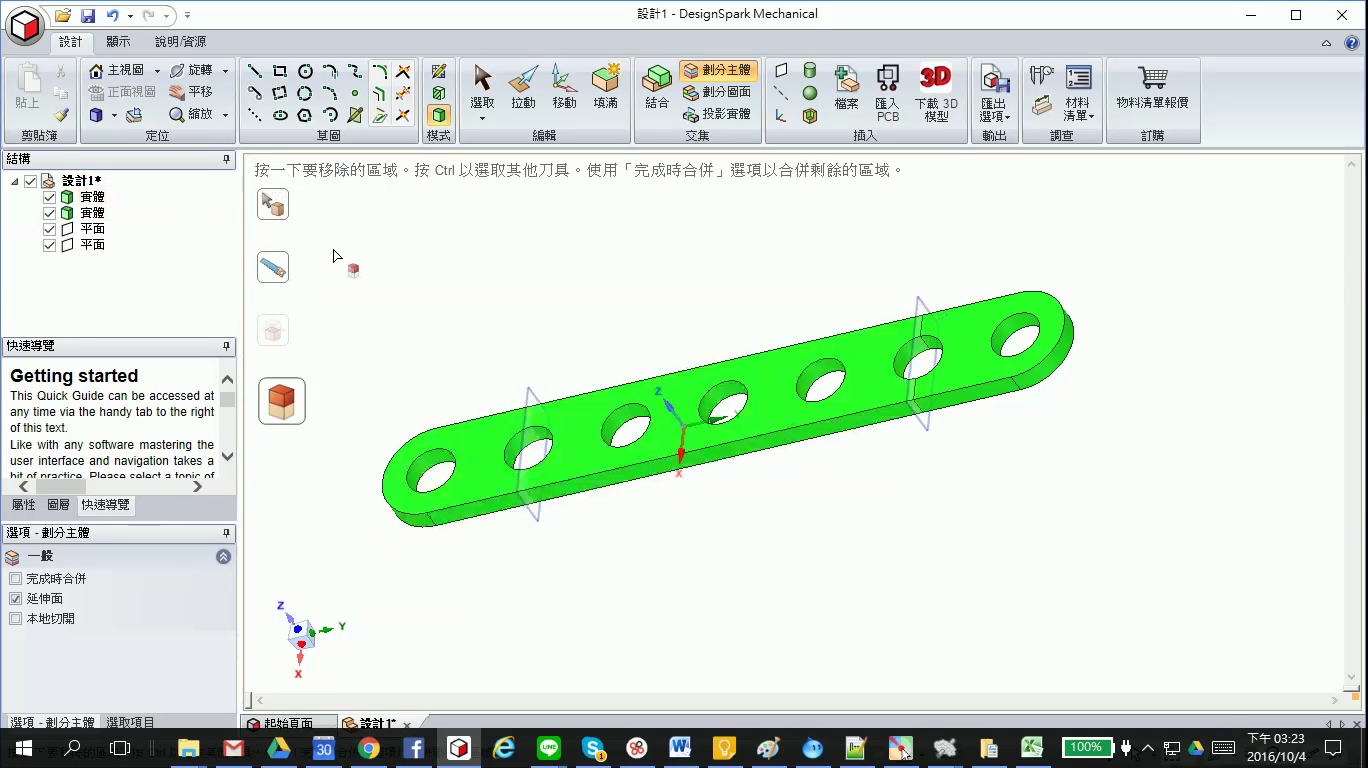Open the 顯示 ribbon tab
The height and width of the screenshot is (768, 1368).
coord(118,42)
